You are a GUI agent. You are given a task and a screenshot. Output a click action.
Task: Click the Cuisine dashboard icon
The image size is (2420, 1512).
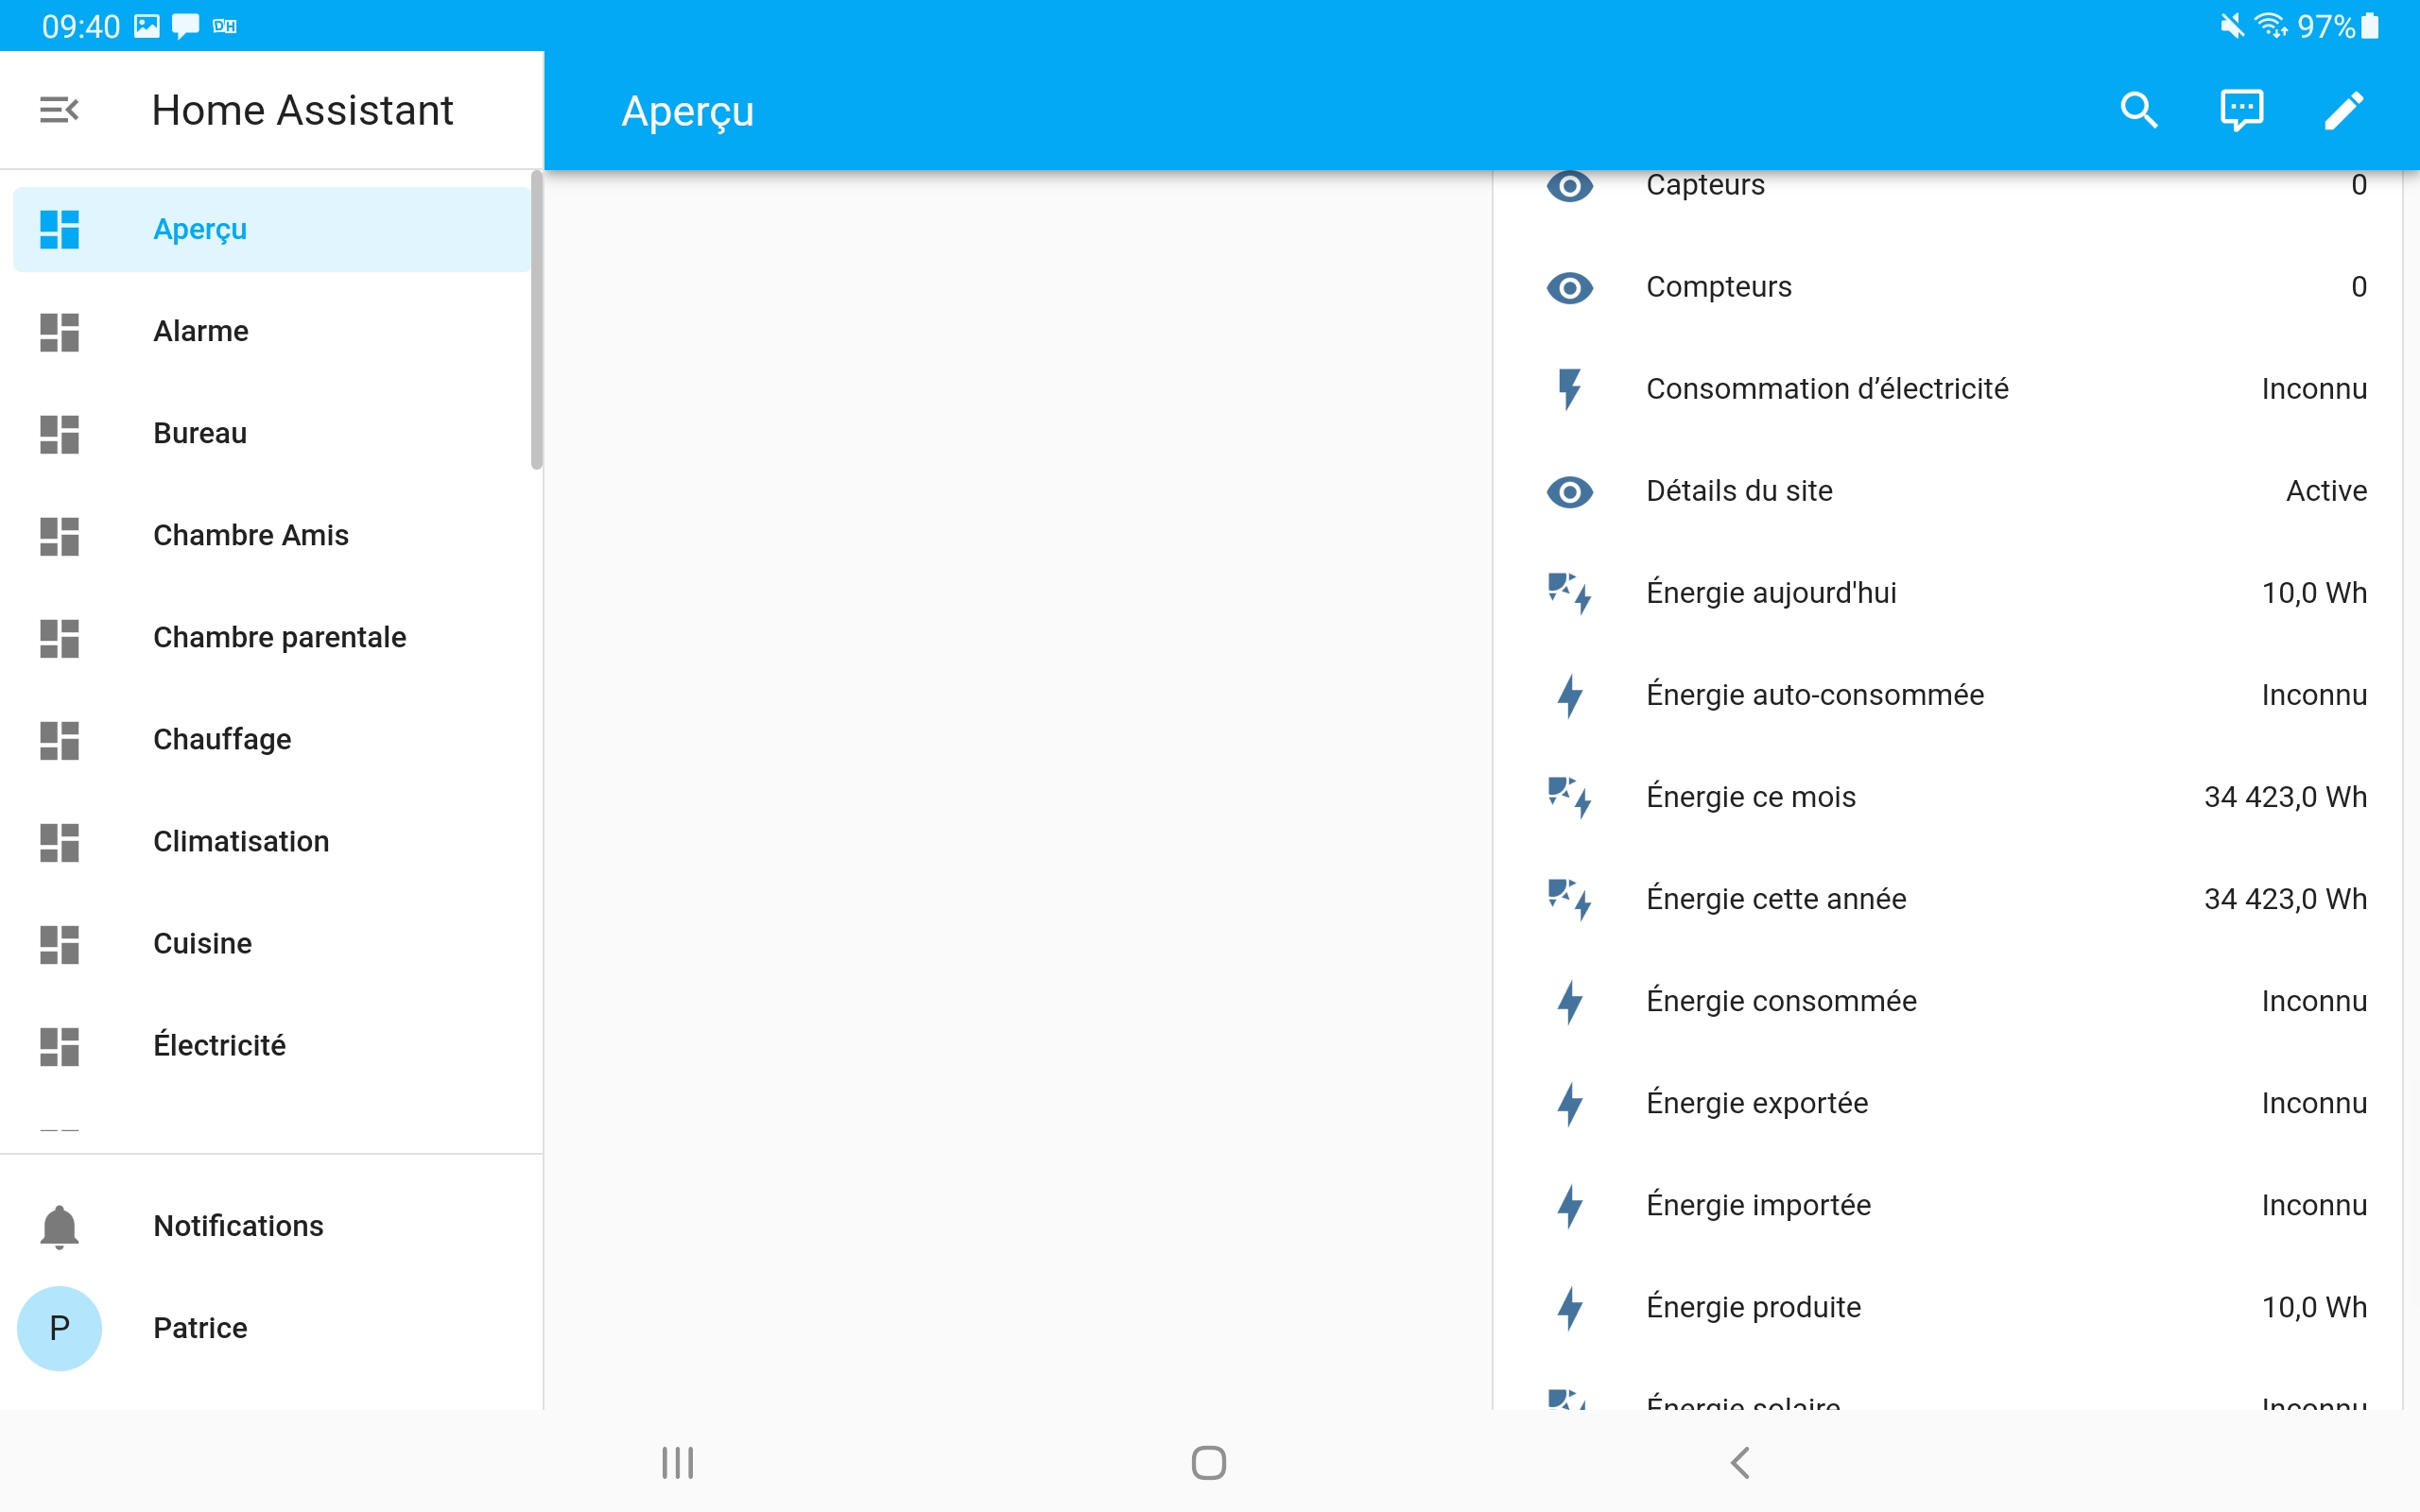[x=59, y=944]
